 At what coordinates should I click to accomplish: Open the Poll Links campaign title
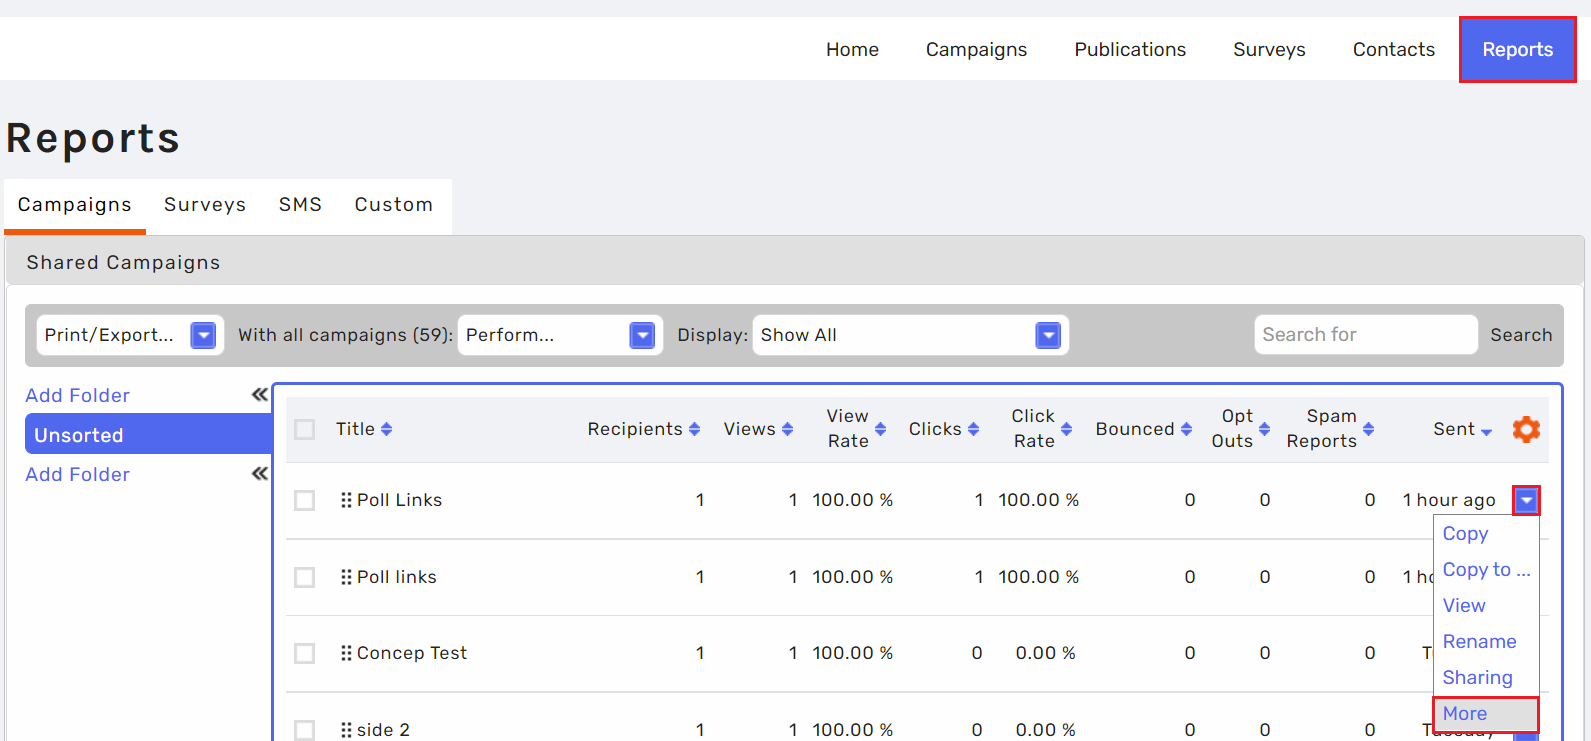click(x=399, y=500)
